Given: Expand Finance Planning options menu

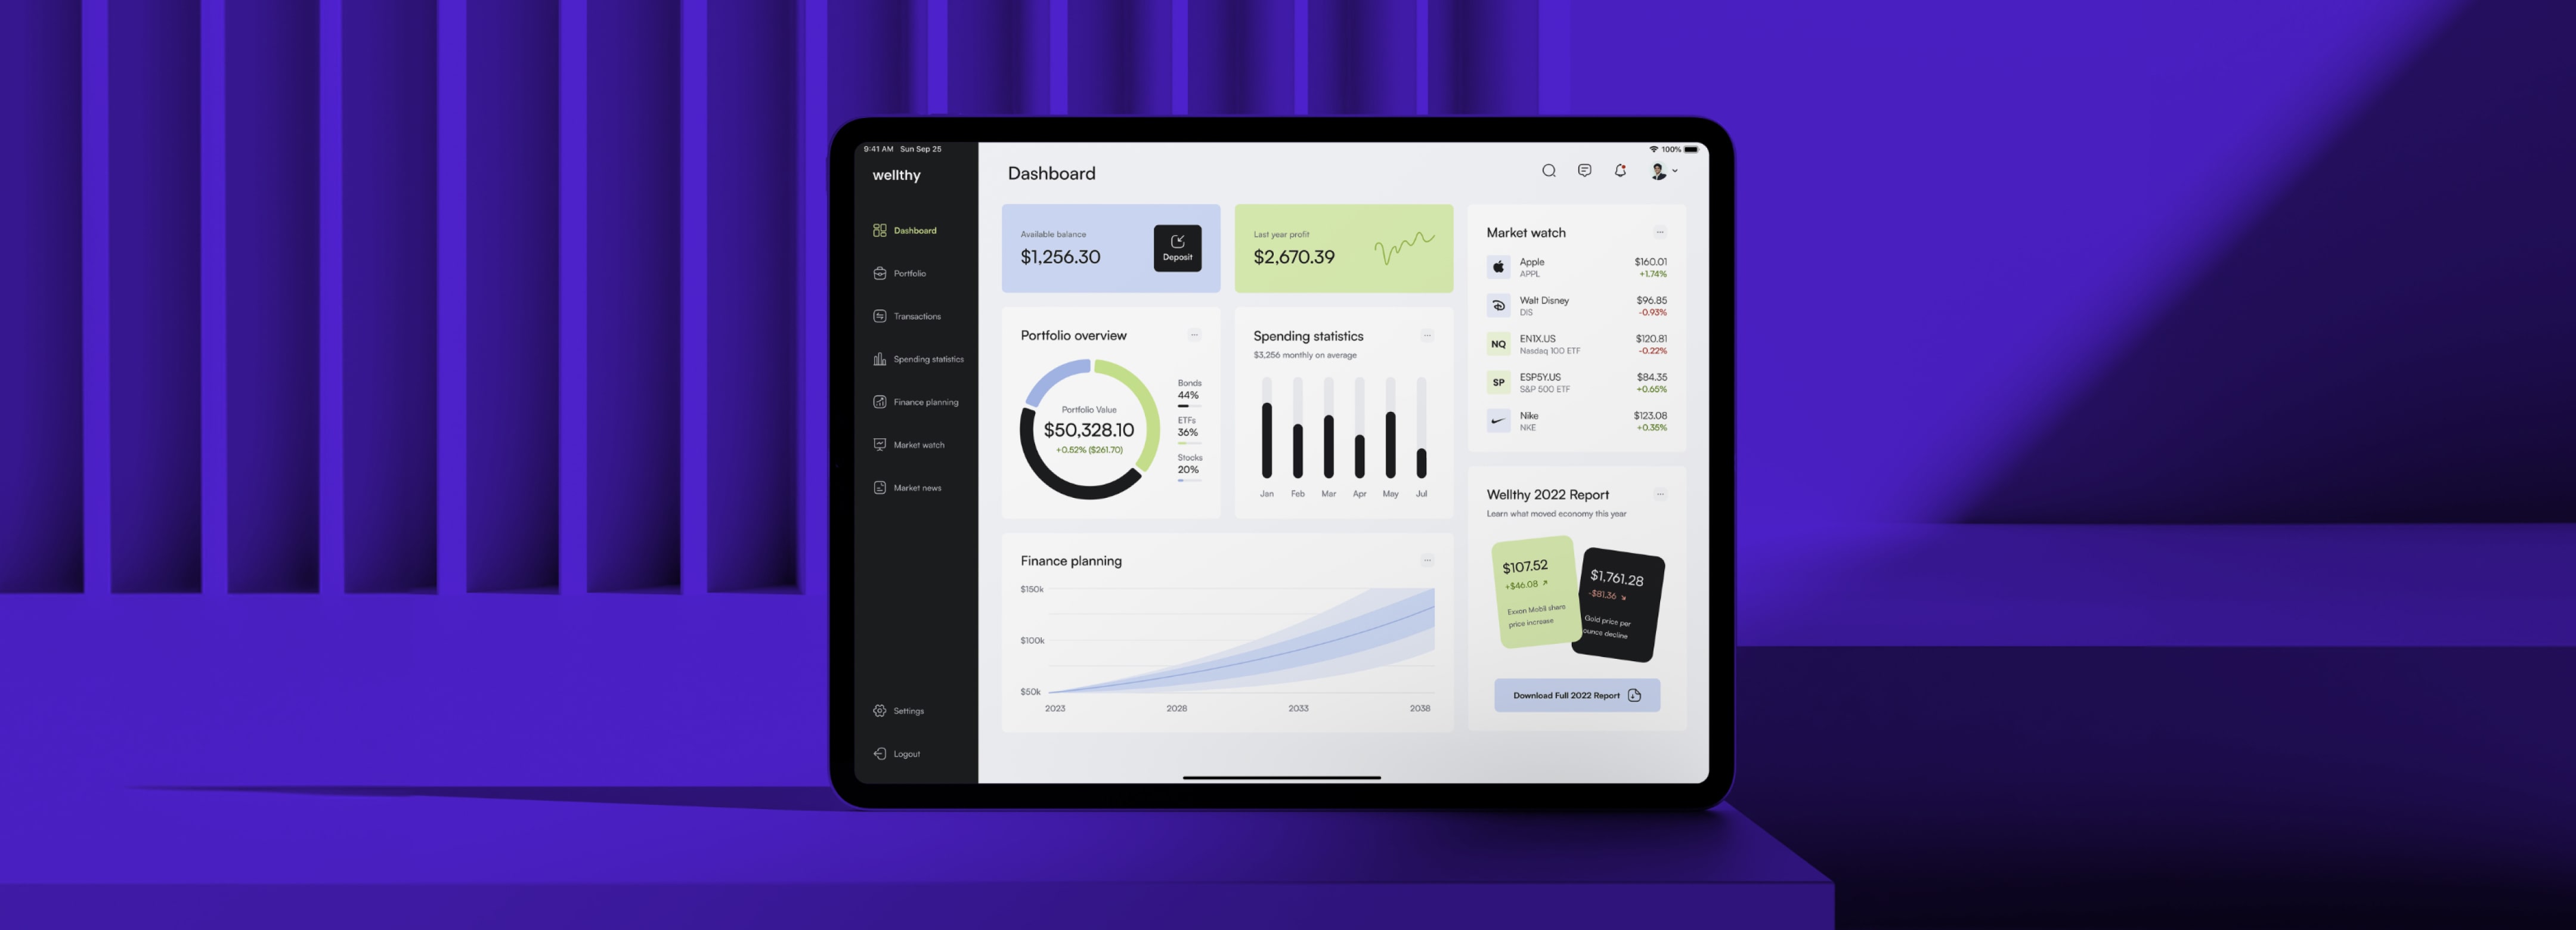Looking at the screenshot, I should coord(1428,560).
